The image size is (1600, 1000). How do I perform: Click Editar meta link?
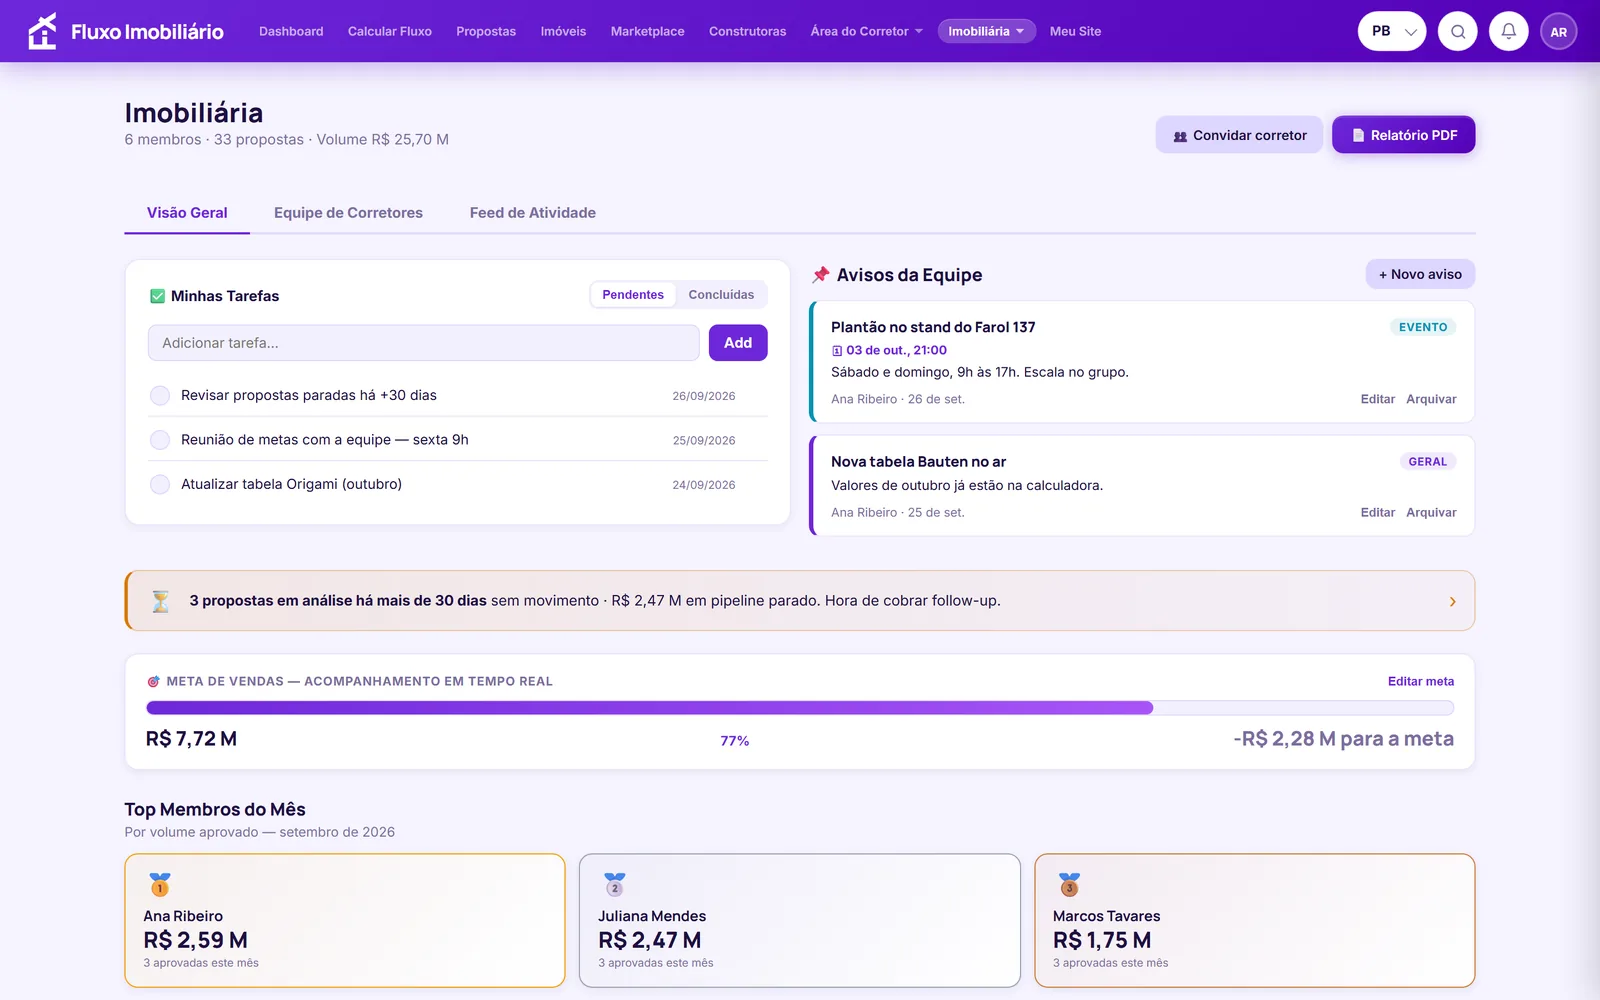[1421, 682]
